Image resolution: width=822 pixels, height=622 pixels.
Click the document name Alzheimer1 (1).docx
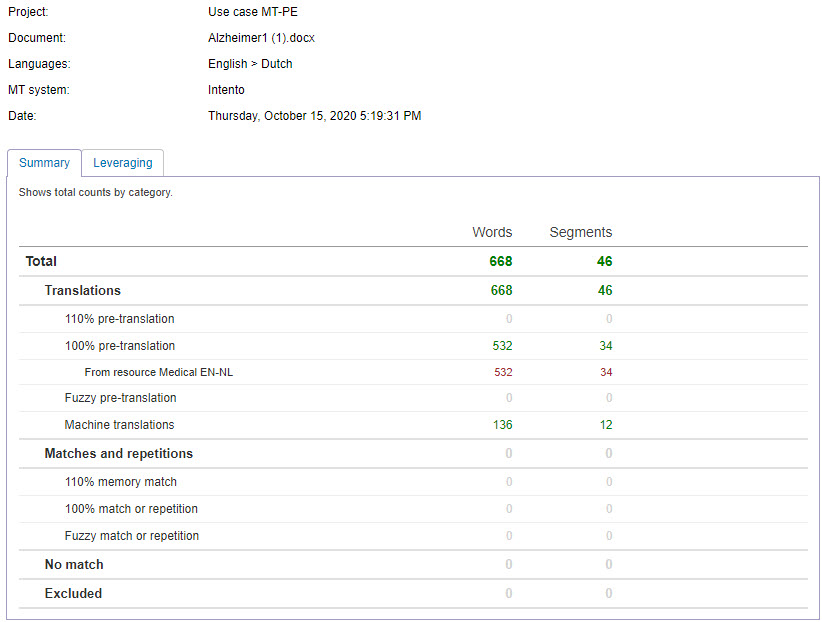tap(261, 38)
